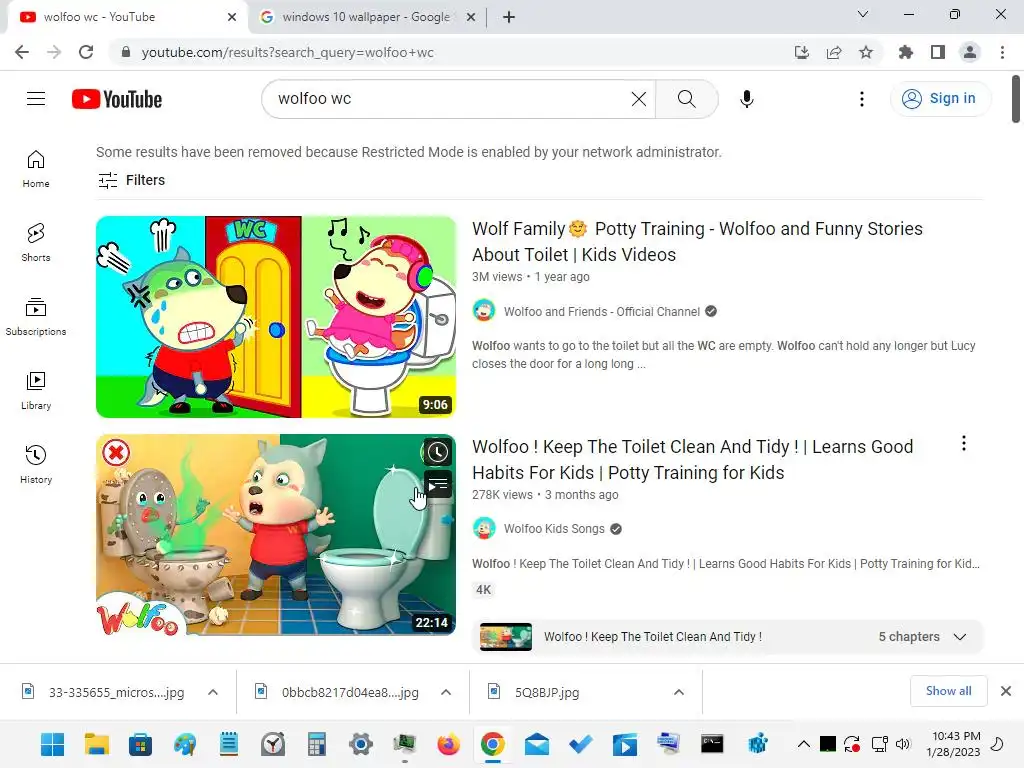Click the Sign in button

939,99
